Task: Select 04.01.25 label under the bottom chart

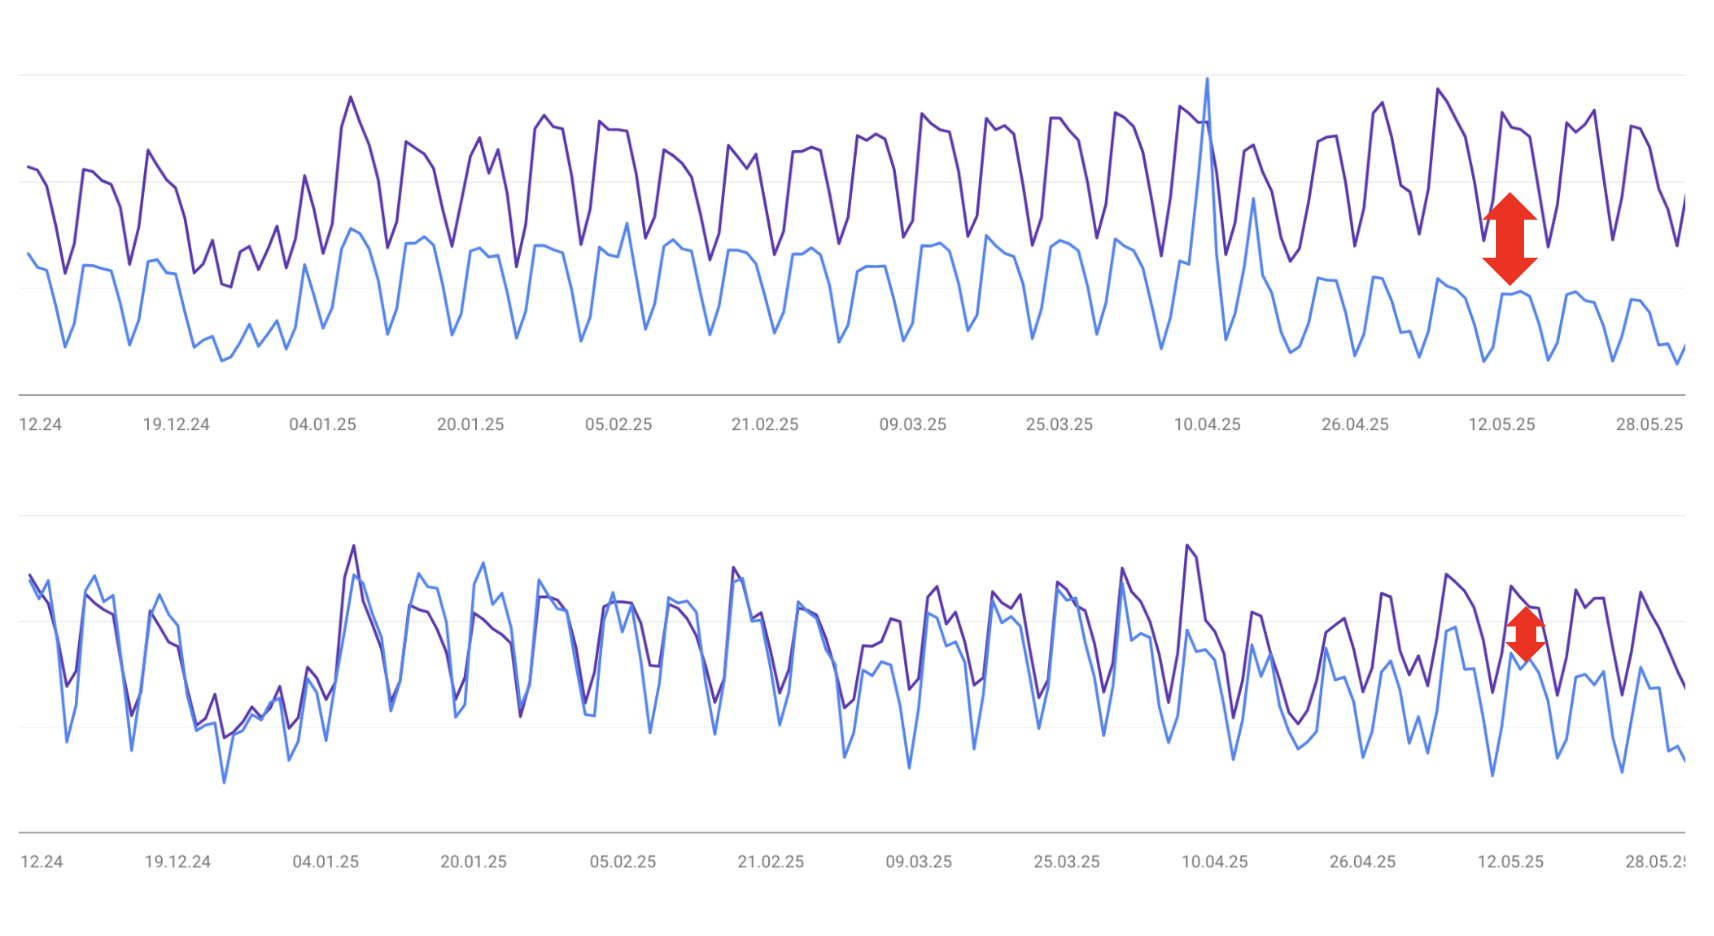Action: (325, 861)
